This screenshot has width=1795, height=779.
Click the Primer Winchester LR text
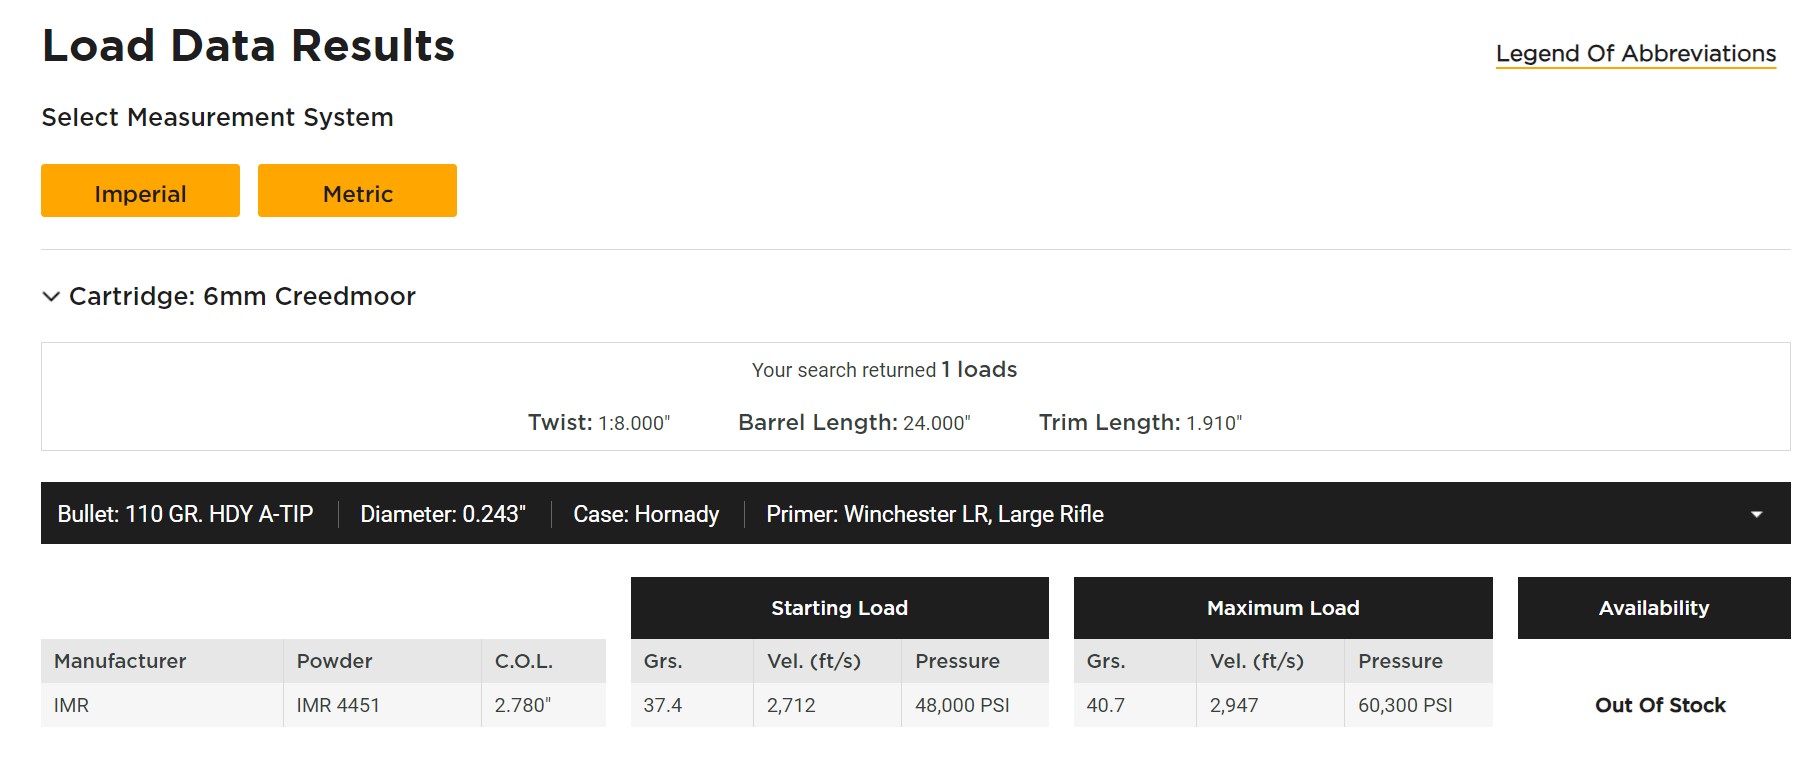point(934,514)
